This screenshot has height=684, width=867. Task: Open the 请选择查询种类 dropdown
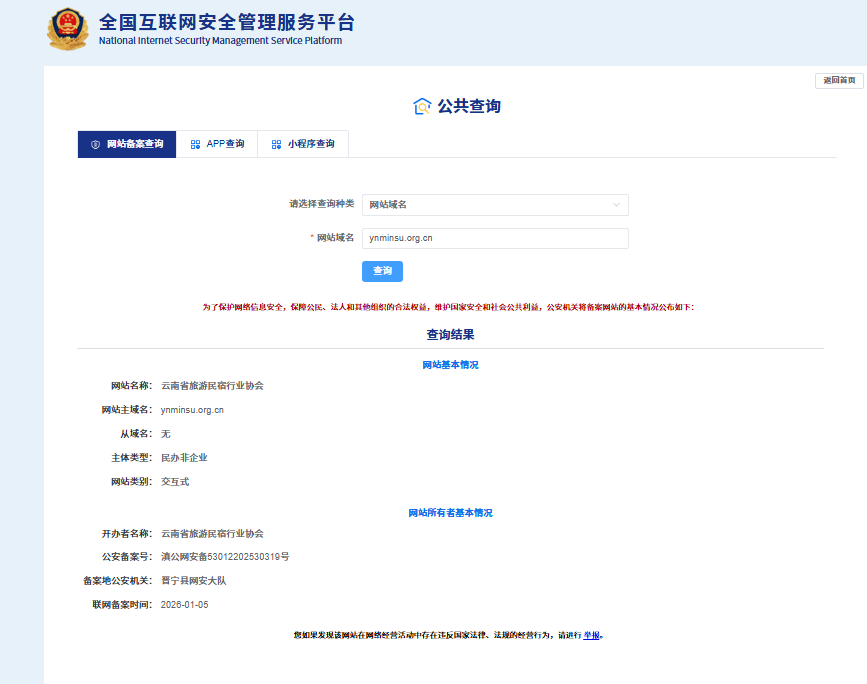point(495,204)
